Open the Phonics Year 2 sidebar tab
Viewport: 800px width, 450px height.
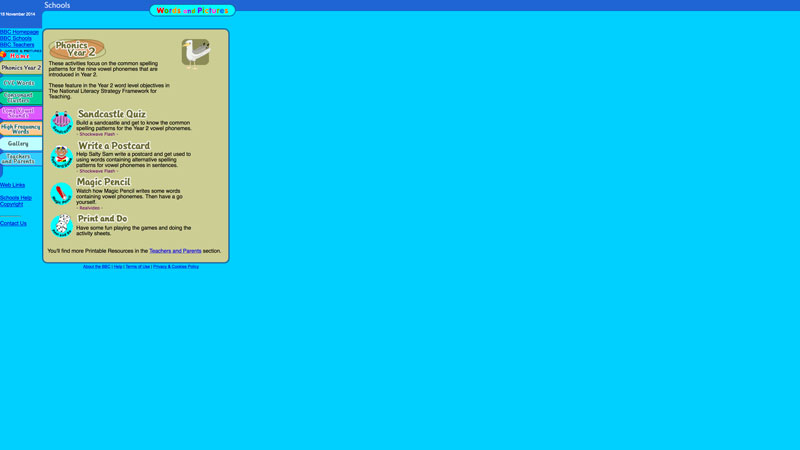point(21,68)
